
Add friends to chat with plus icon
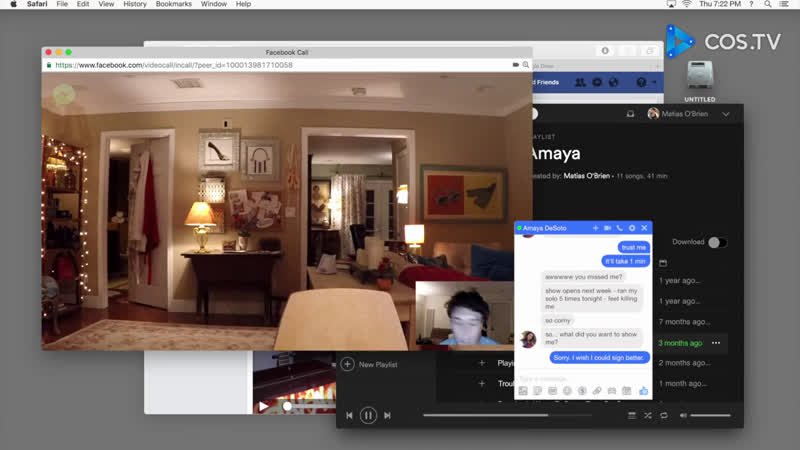pos(595,228)
